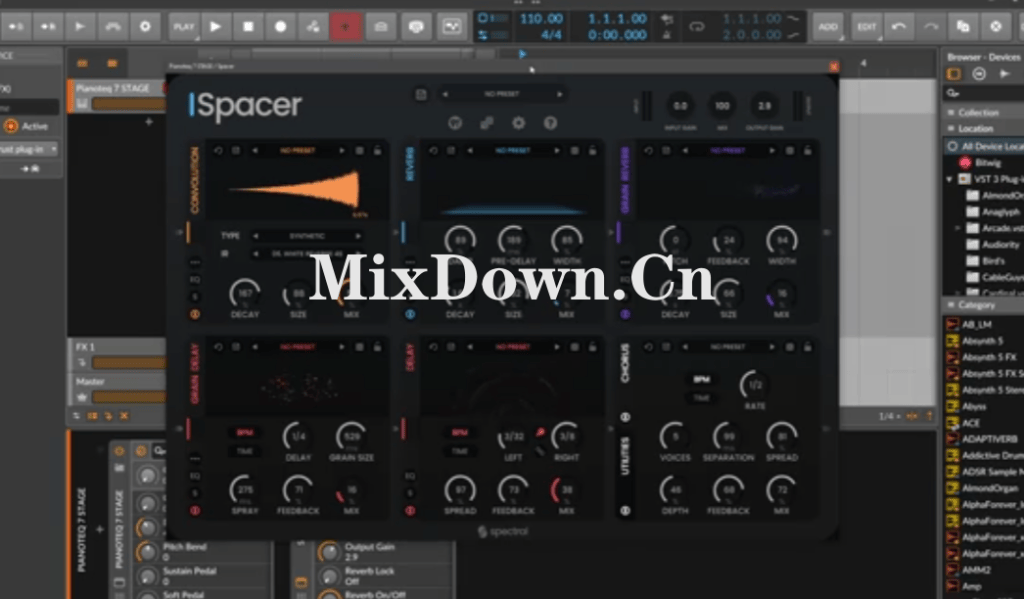Toggle BPM sync in the Grain Delay module

(x=244, y=433)
